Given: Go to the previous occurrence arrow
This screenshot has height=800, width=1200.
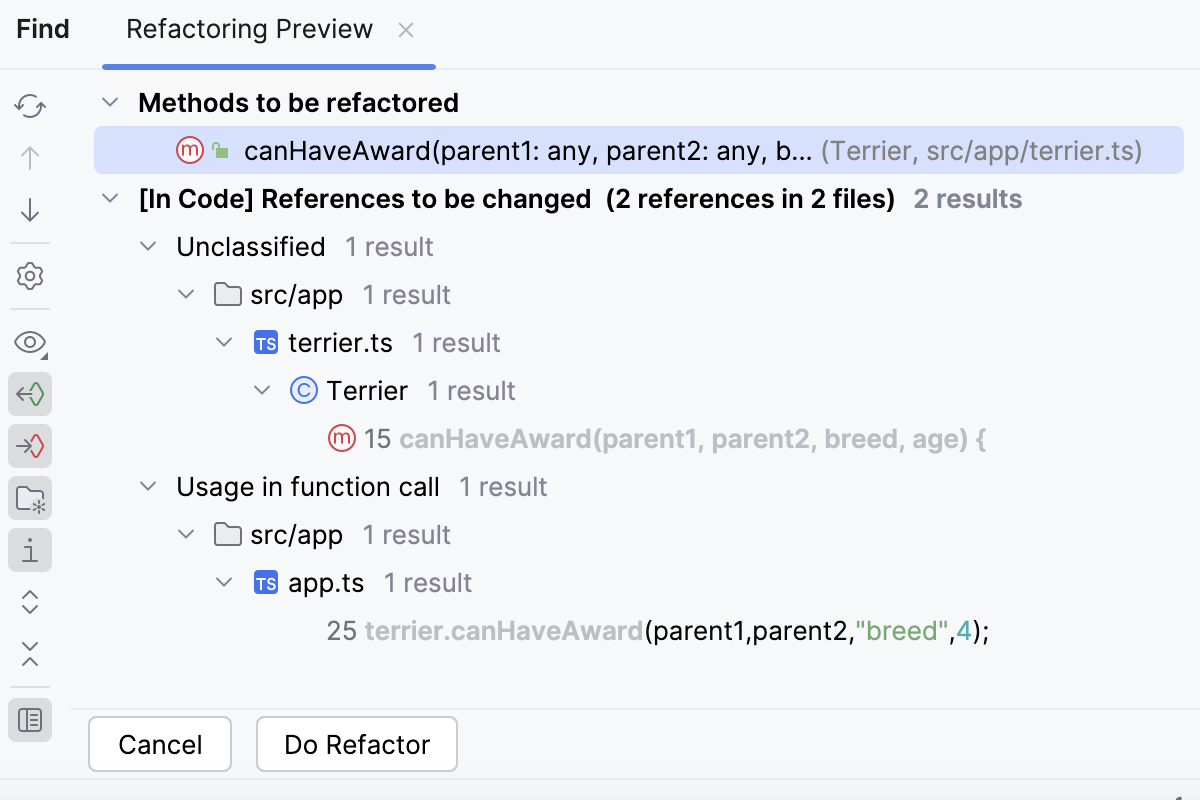Looking at the screenshot, I should click(30, 158).
